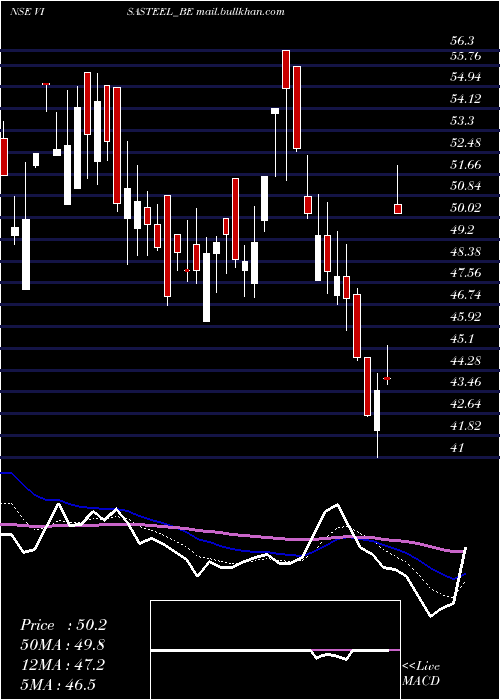Click the 5MA : 46.5 readout
500x700 pixels.
coord(58,684)
